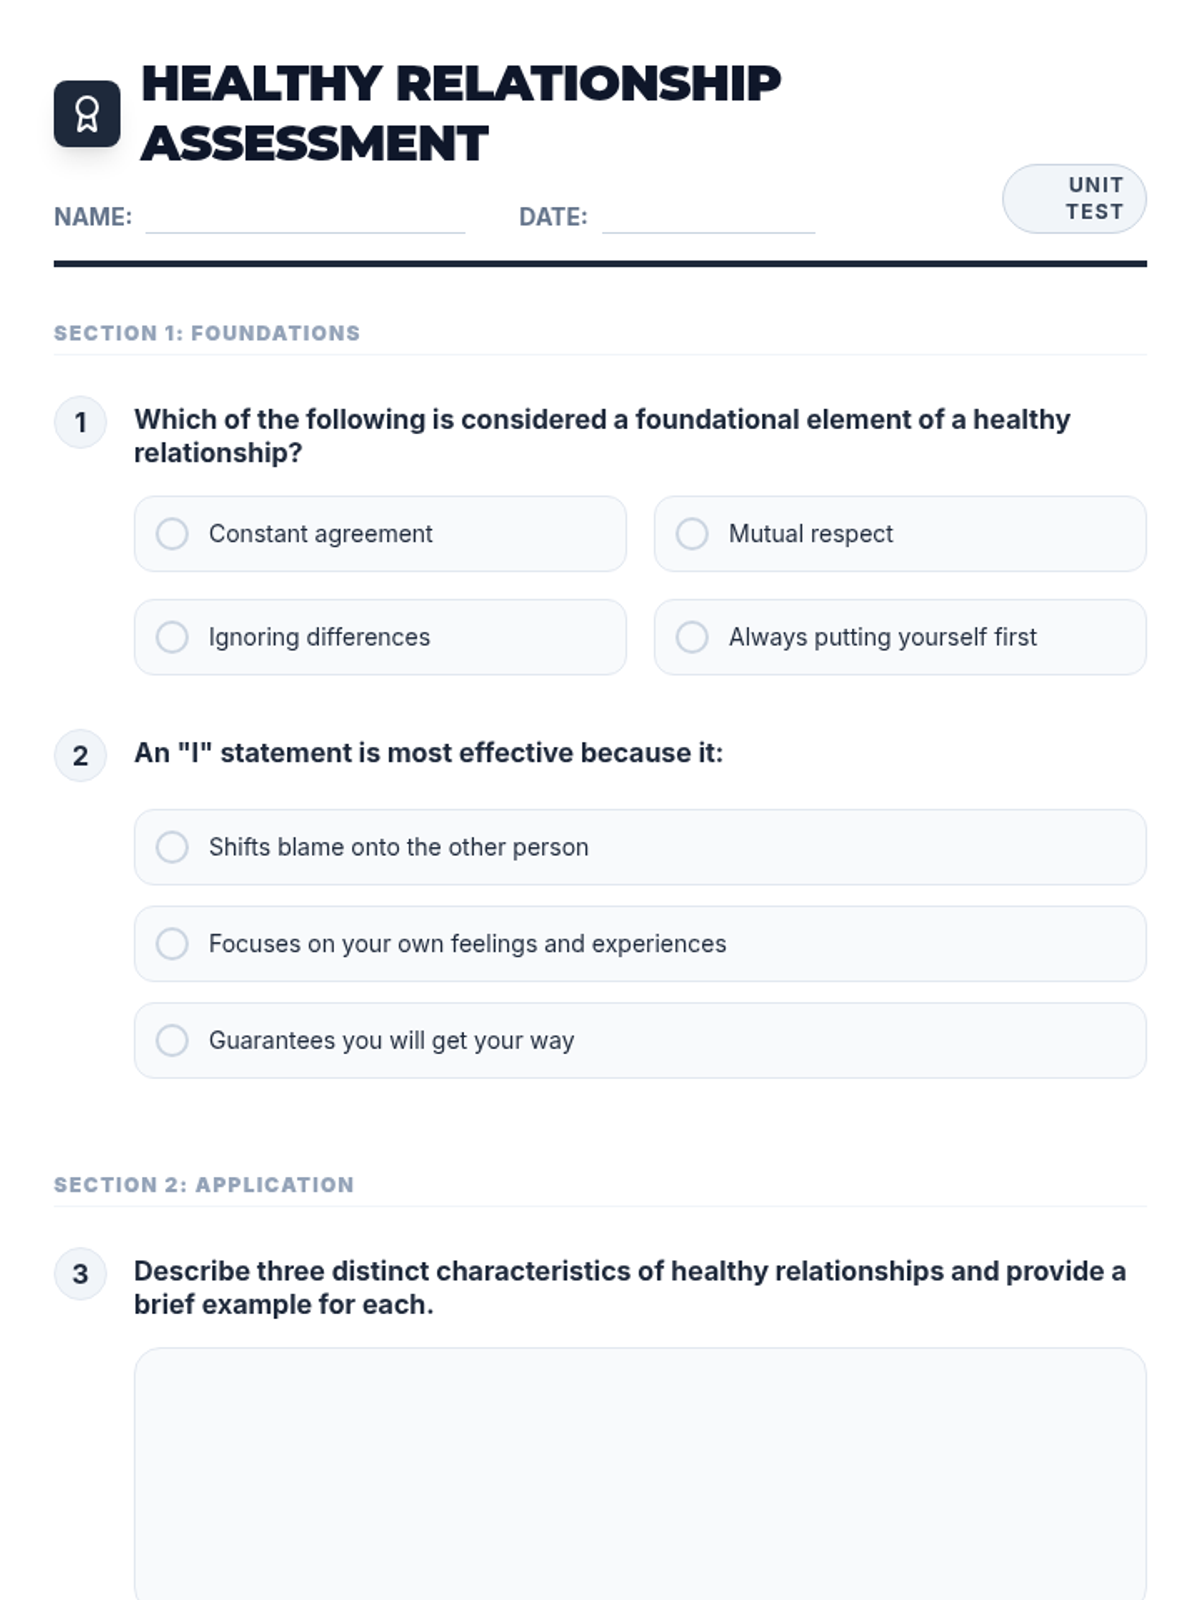Click the question 1 number badge
The width and height of the screenshot is (1200, 1600).
[x=80, y=423]
